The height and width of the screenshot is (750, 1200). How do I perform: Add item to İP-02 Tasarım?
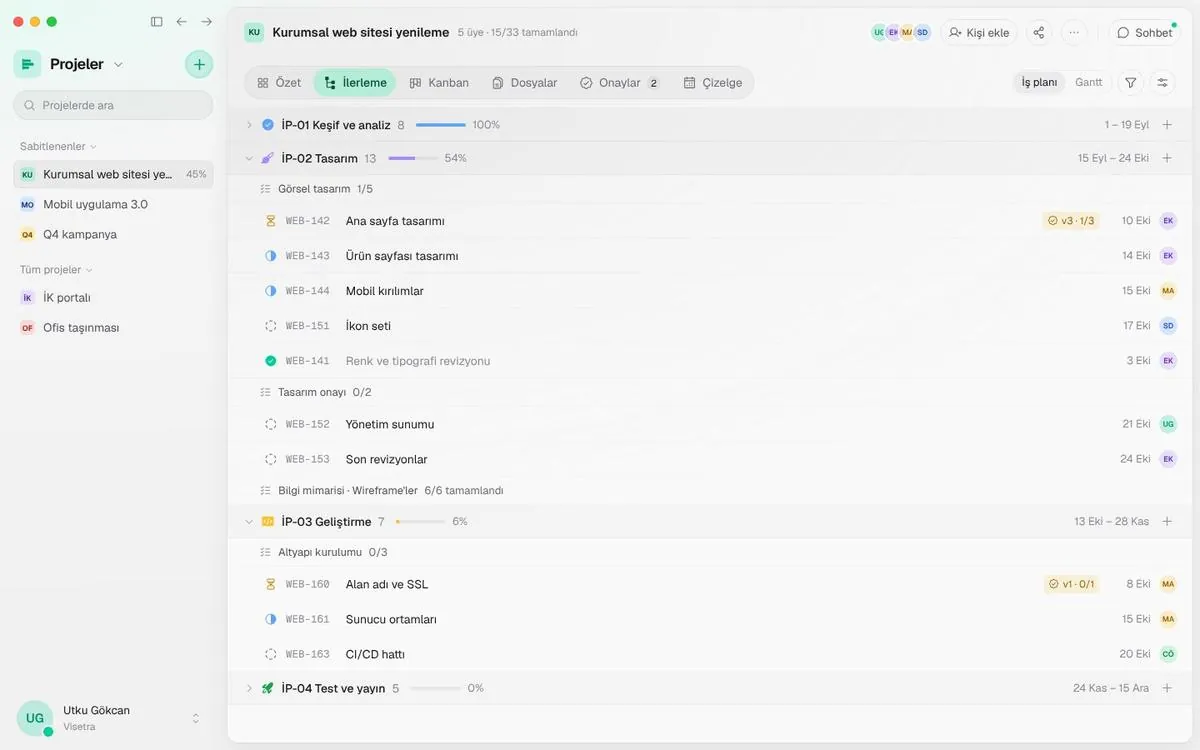pyautogui.click(x=1167, y=158)
